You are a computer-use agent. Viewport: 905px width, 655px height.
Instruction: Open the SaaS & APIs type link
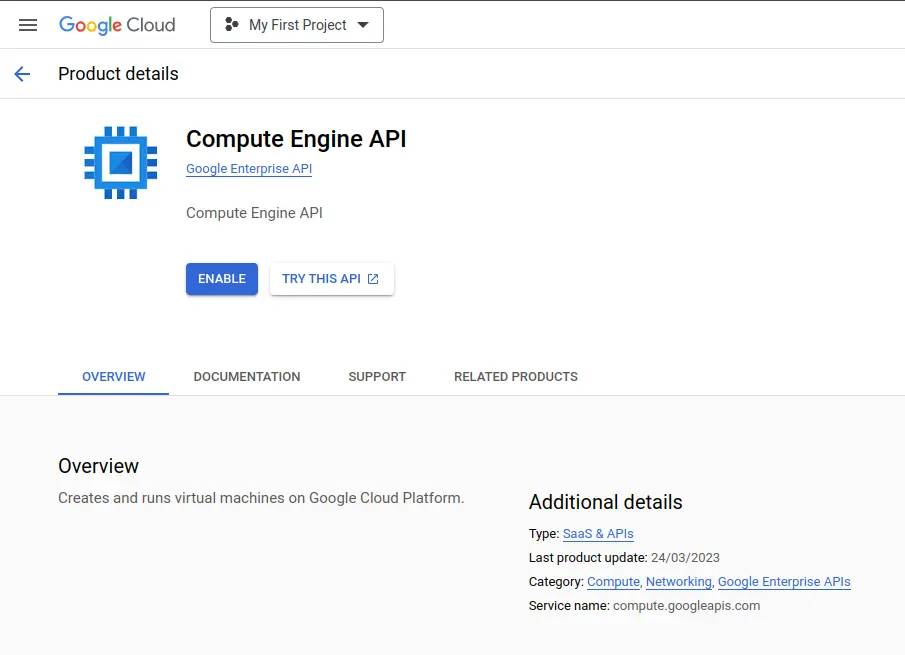coord(598,534)
